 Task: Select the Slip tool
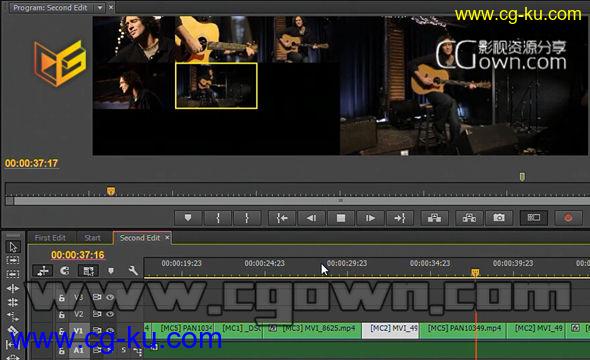[x=12, y=344]
